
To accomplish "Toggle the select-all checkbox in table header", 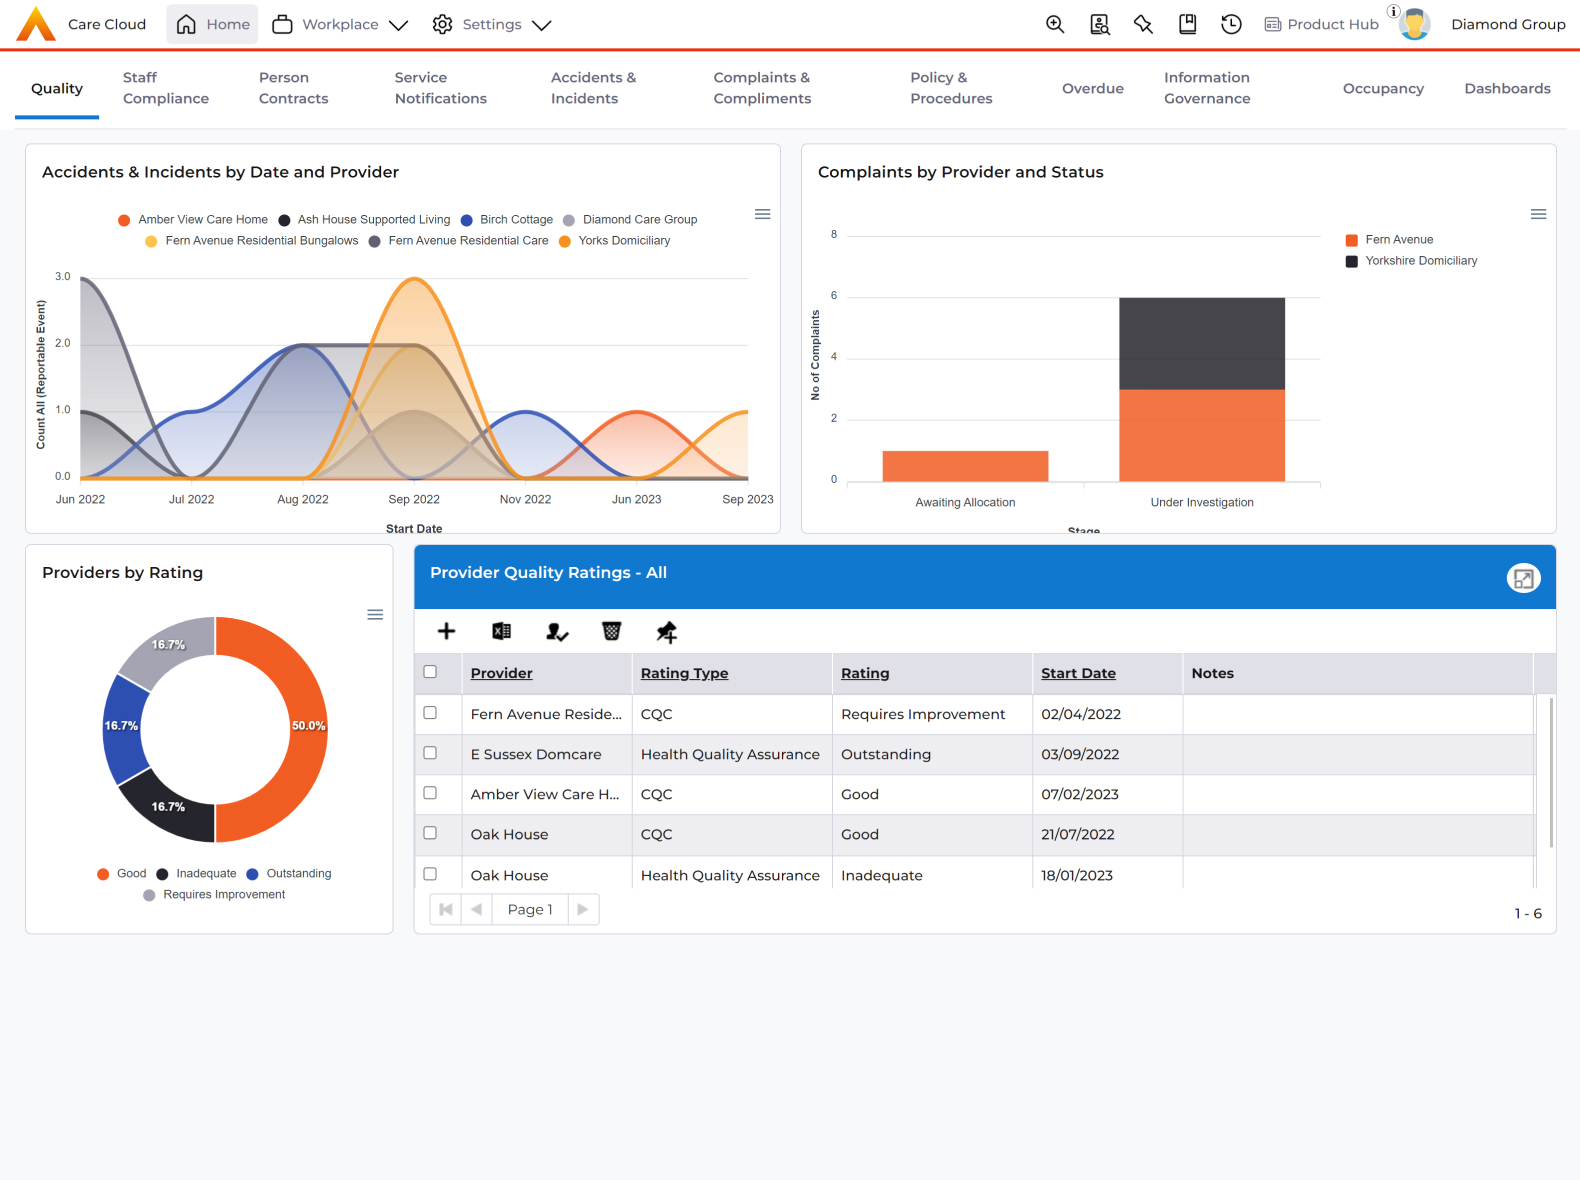I will tap(430, 672).
